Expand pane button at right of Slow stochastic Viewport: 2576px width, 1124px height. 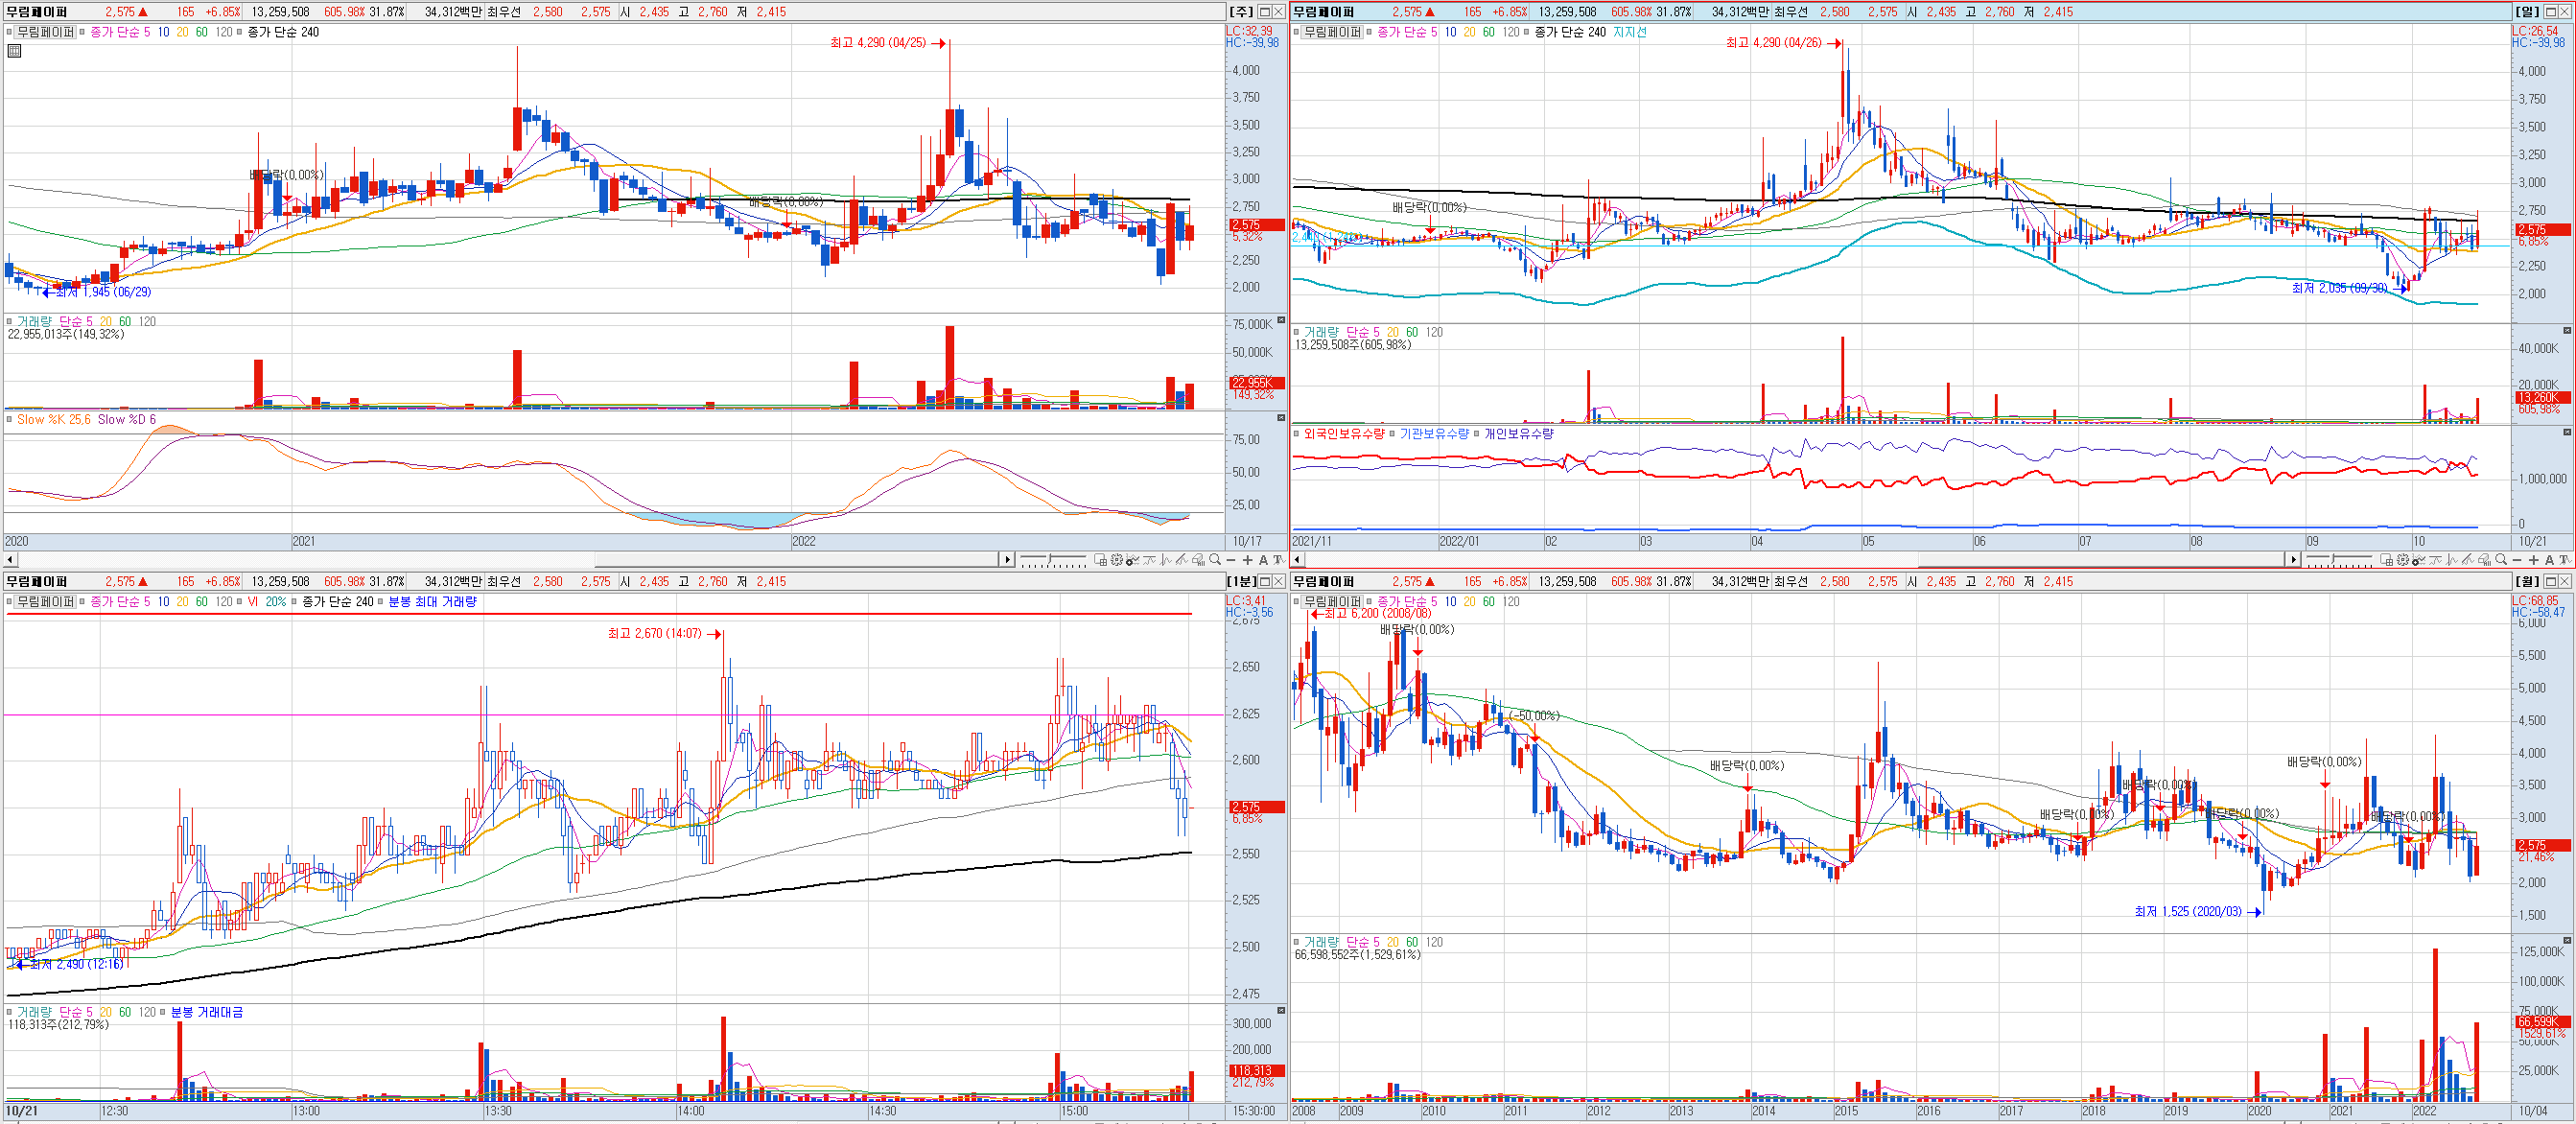pyautogui.click(x=1281, y=418)
